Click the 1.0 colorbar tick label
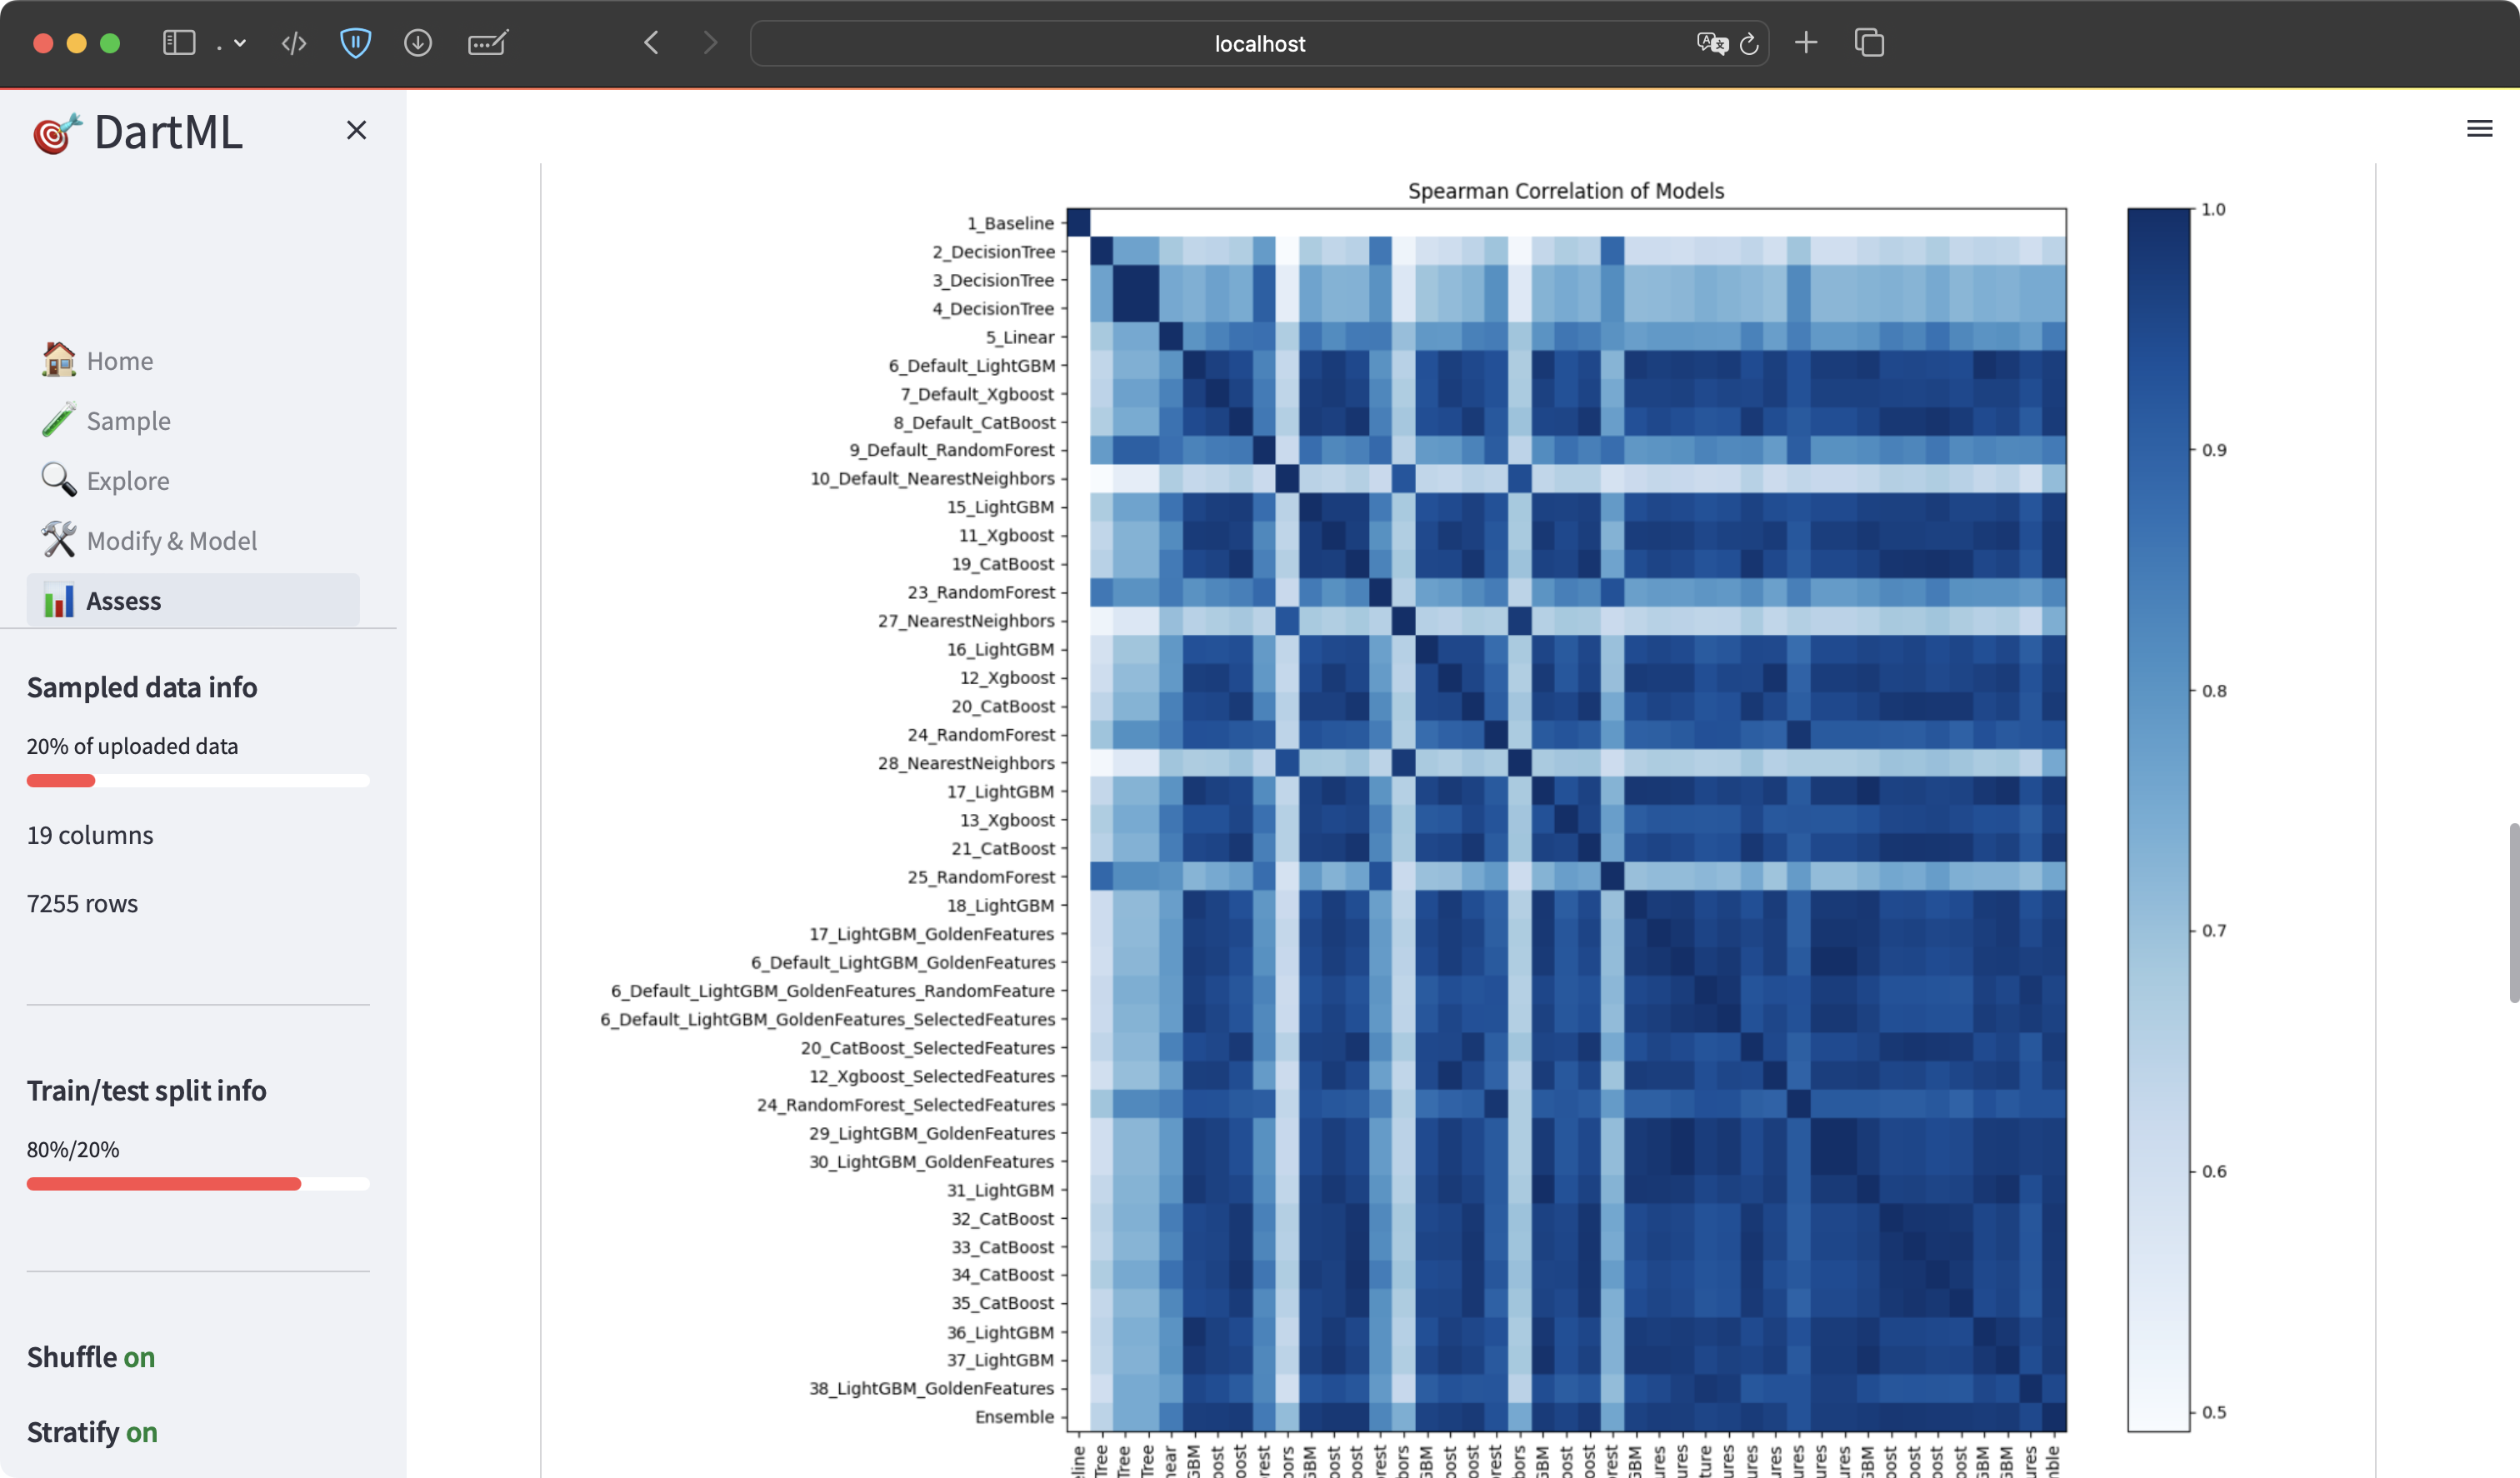The width and height of the screenshot is (2520, 1478). (2214, 209)
